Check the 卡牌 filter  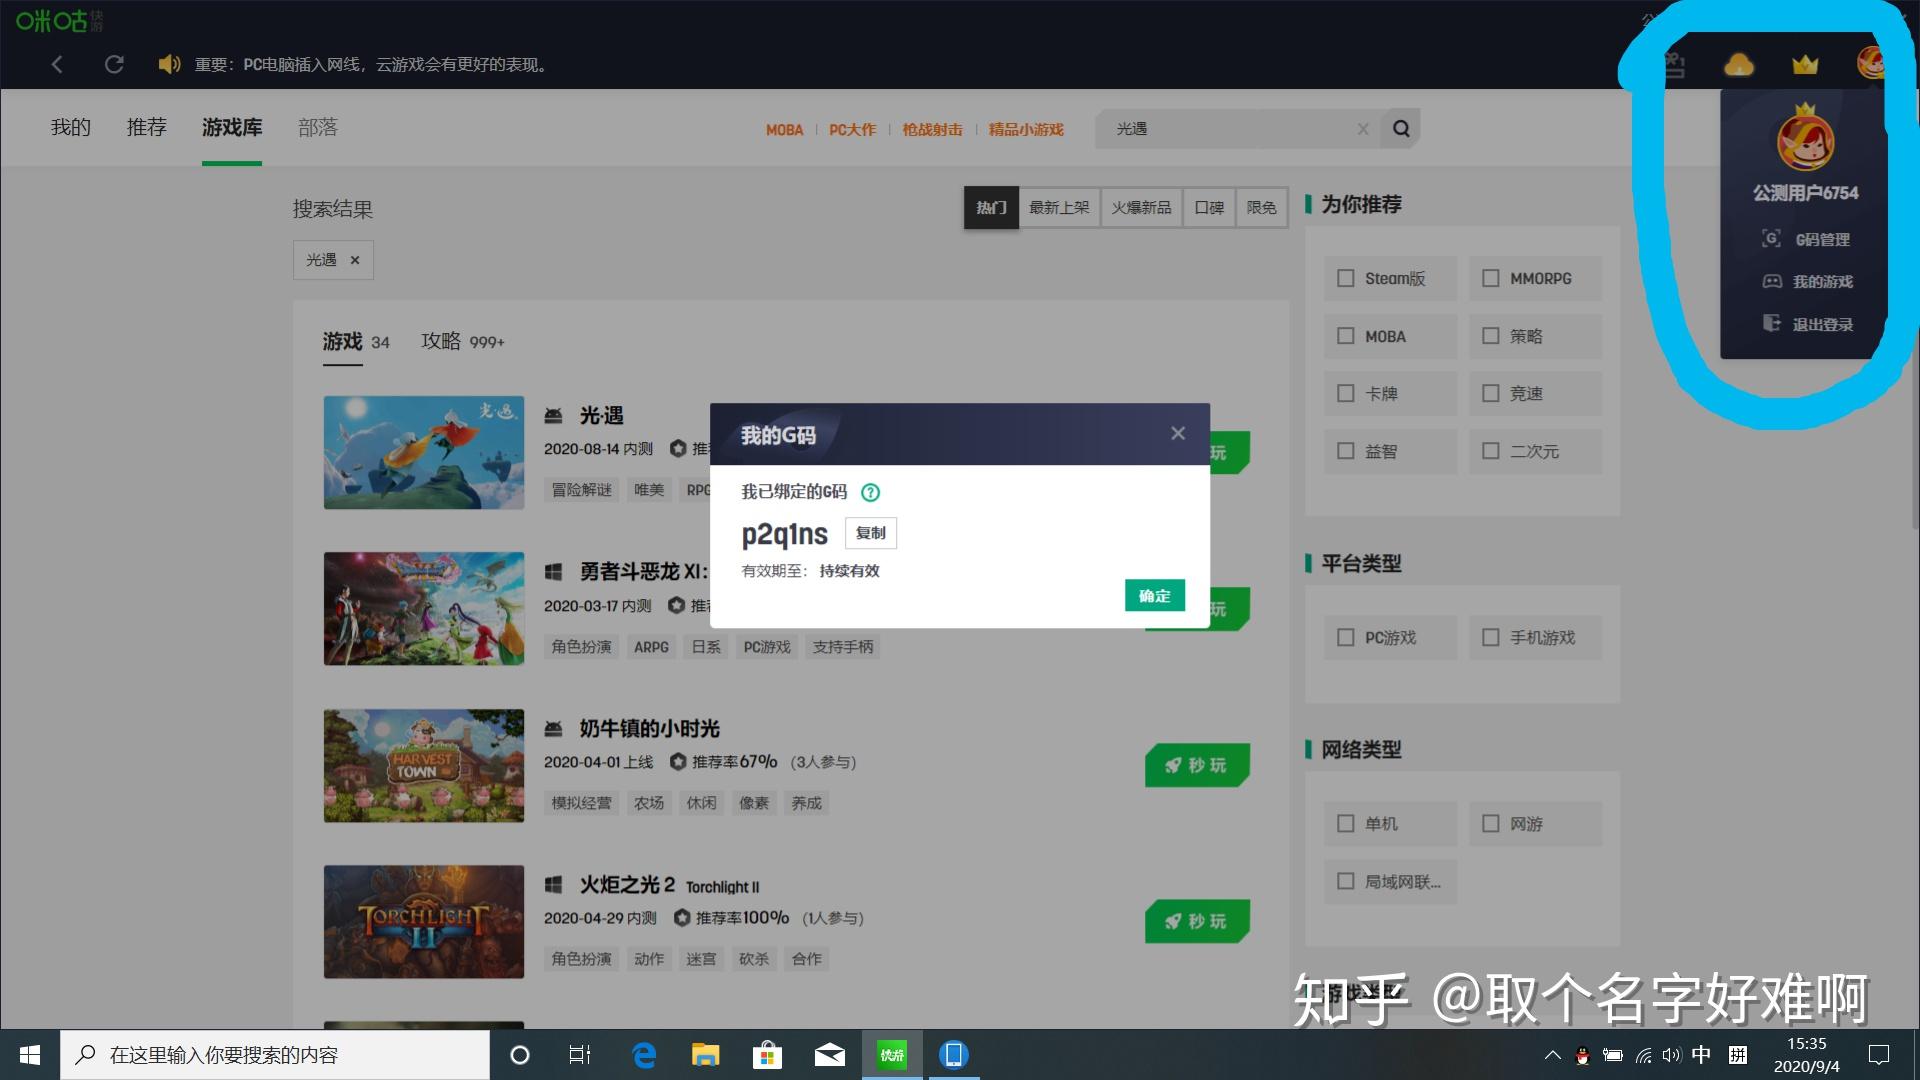point(1345,394)
